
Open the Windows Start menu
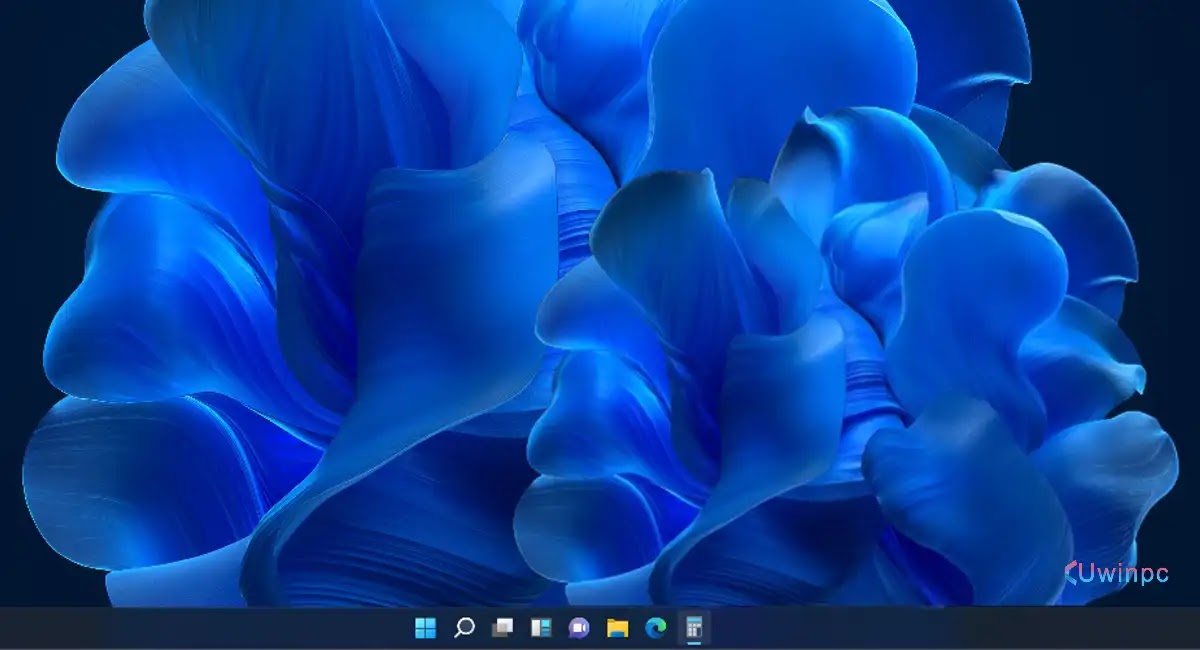click(425, 628)
